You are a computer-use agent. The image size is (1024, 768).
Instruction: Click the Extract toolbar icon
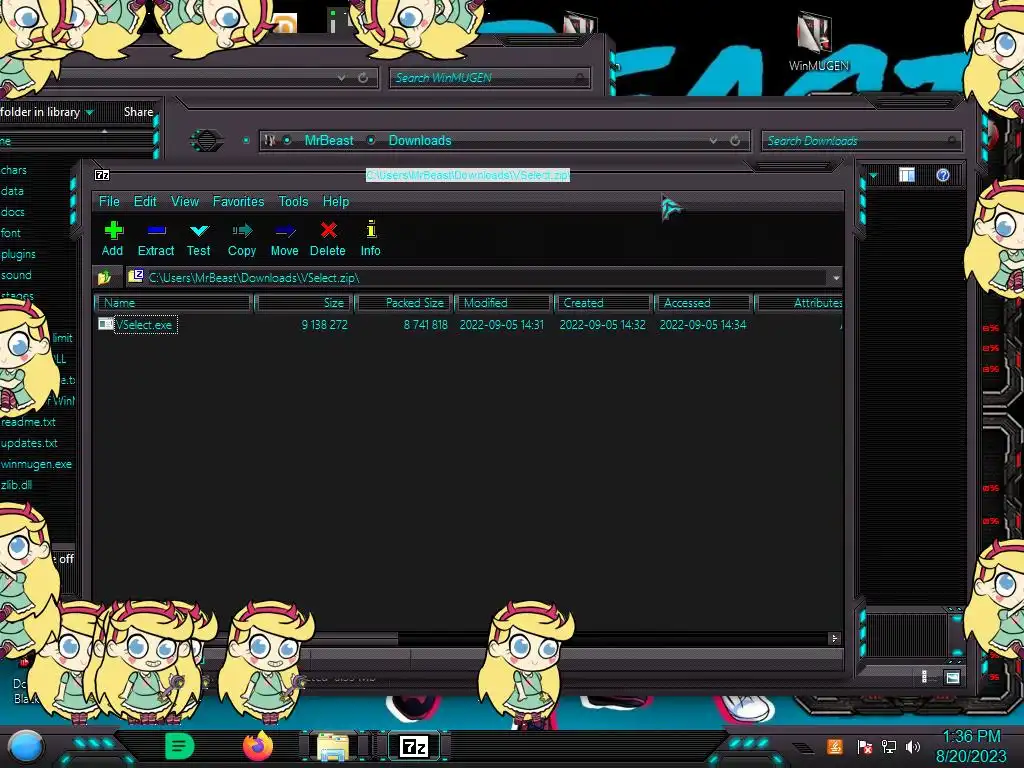pyautogui.click(x=156, y=239)
